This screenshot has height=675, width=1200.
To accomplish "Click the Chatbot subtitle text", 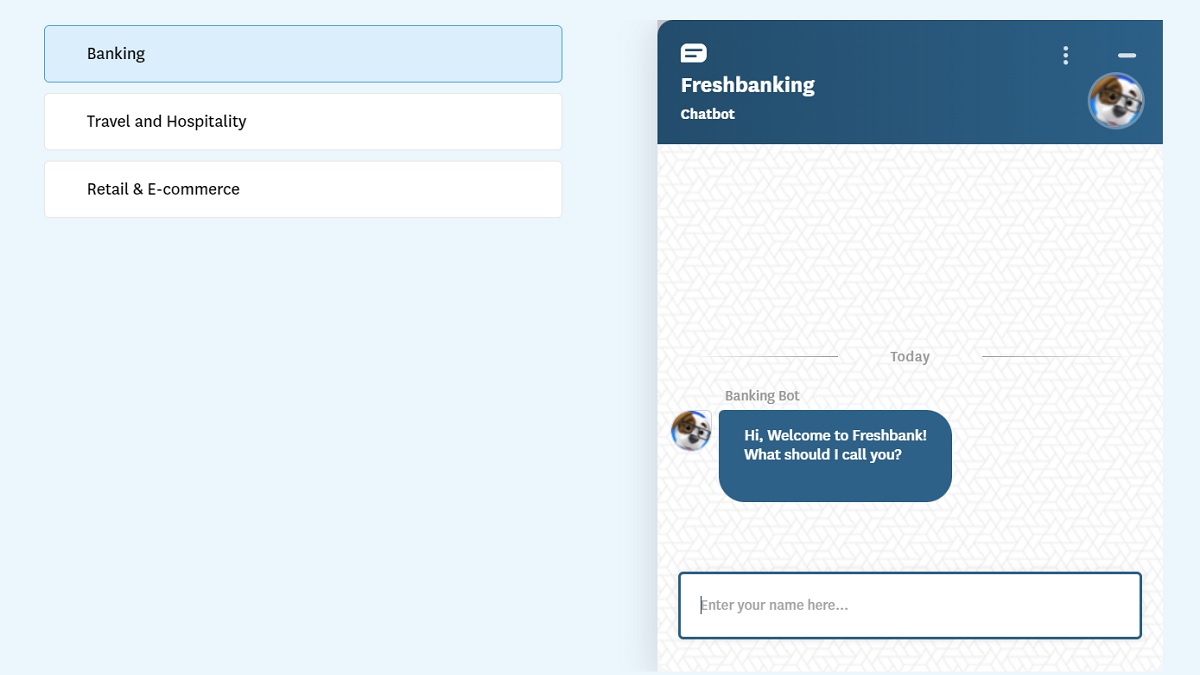I will (708, 114).
